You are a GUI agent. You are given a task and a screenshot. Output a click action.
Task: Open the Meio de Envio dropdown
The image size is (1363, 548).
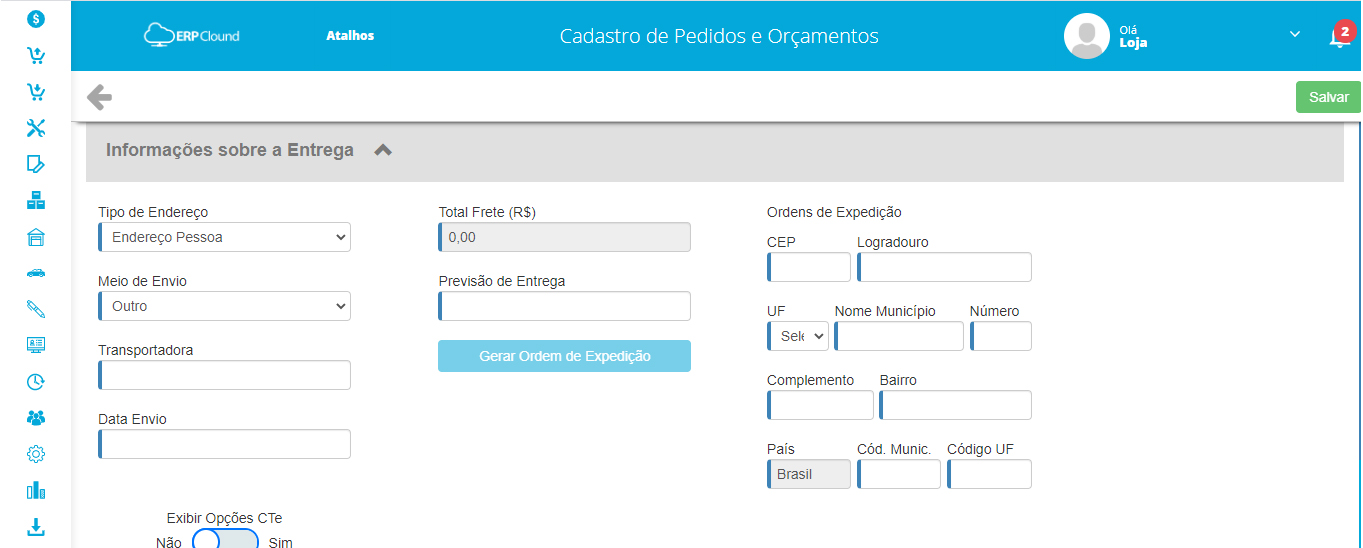pyautogui.click(x=225, y=306)
